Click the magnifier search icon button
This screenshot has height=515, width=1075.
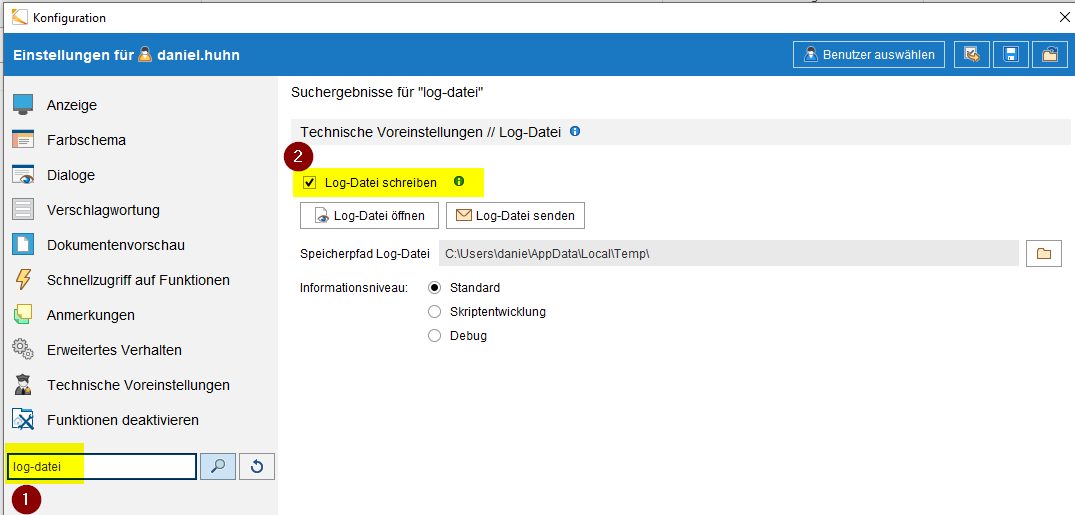click(x=218, y=466)
